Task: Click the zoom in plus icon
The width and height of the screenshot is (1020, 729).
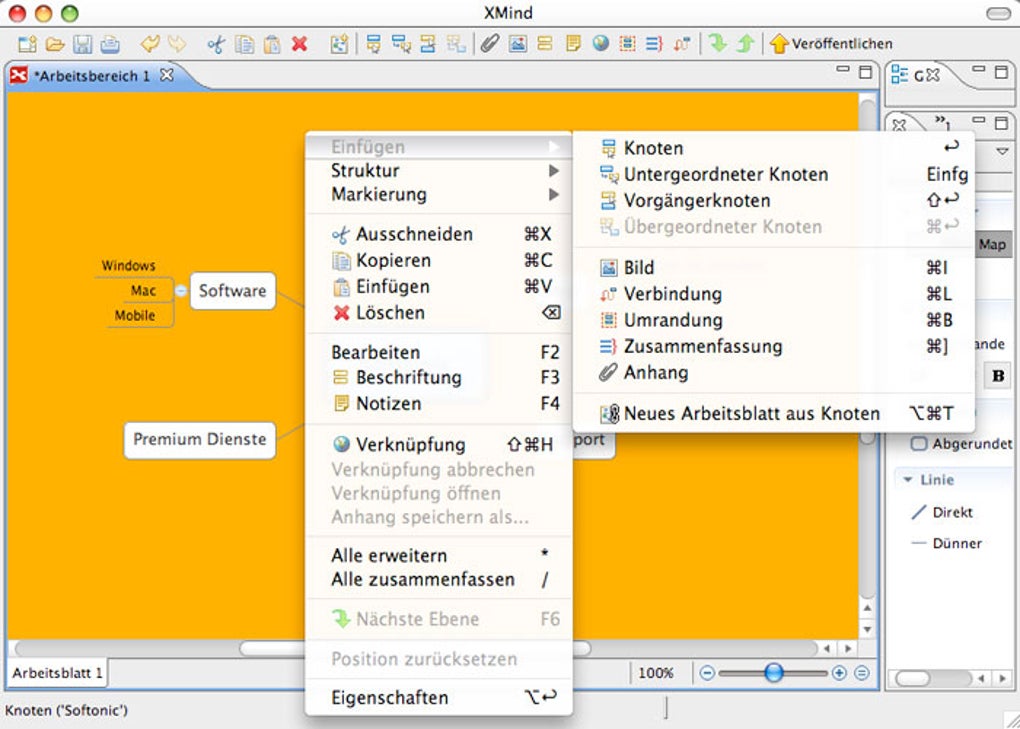Action: 839,673
